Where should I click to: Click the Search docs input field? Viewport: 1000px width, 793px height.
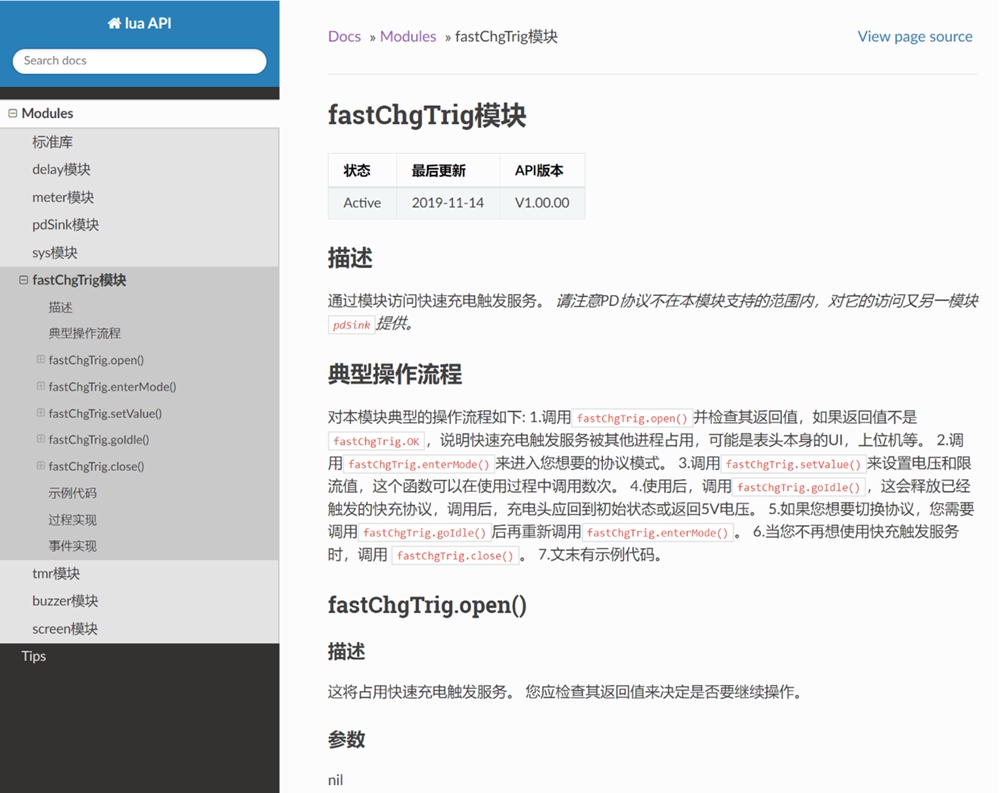pyautogui.click(x=139, y=61)
